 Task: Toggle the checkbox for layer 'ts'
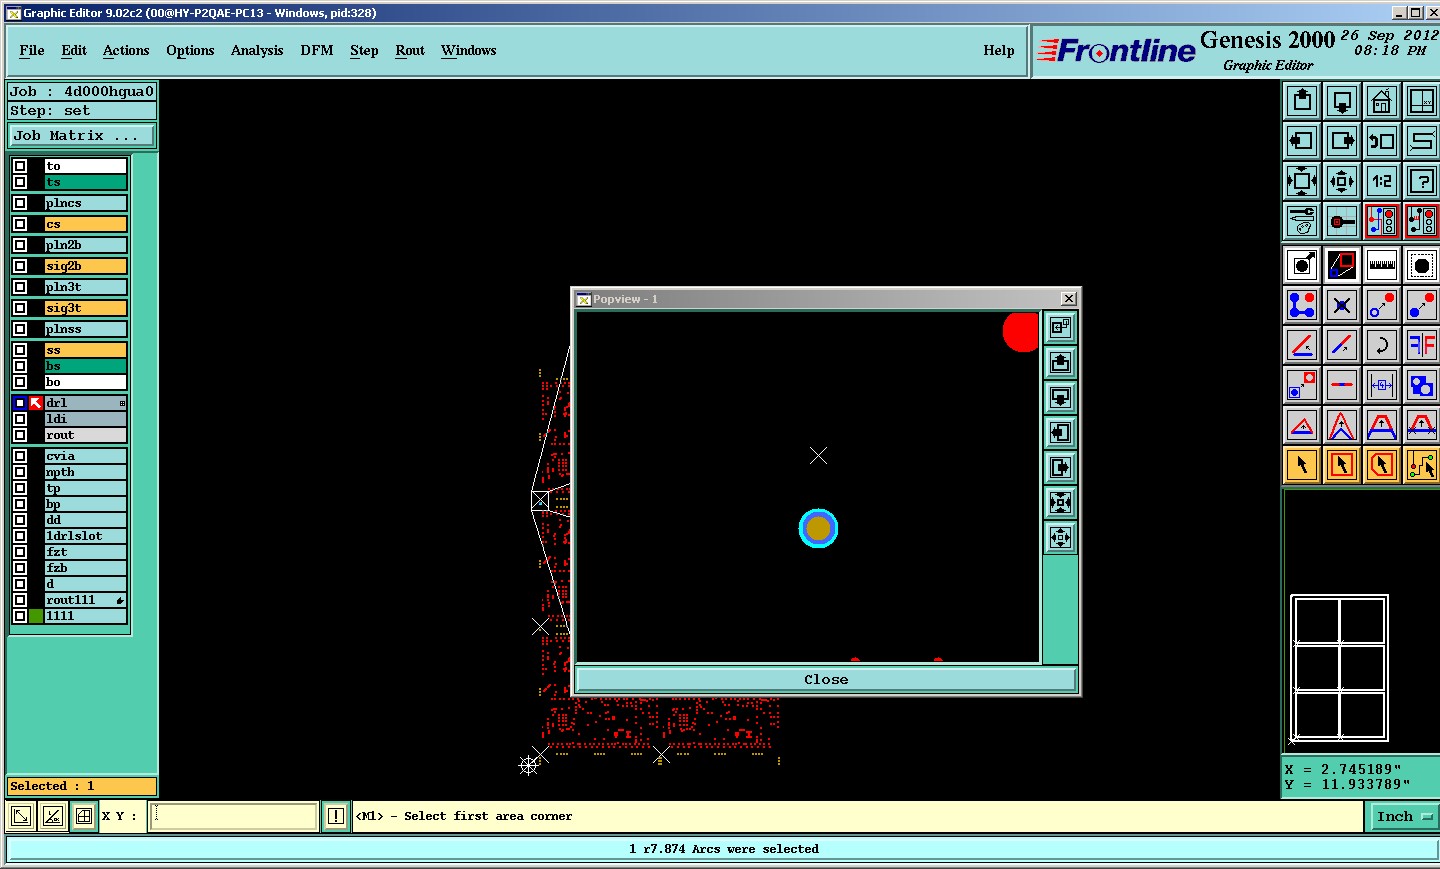click(x=20, y=182)
